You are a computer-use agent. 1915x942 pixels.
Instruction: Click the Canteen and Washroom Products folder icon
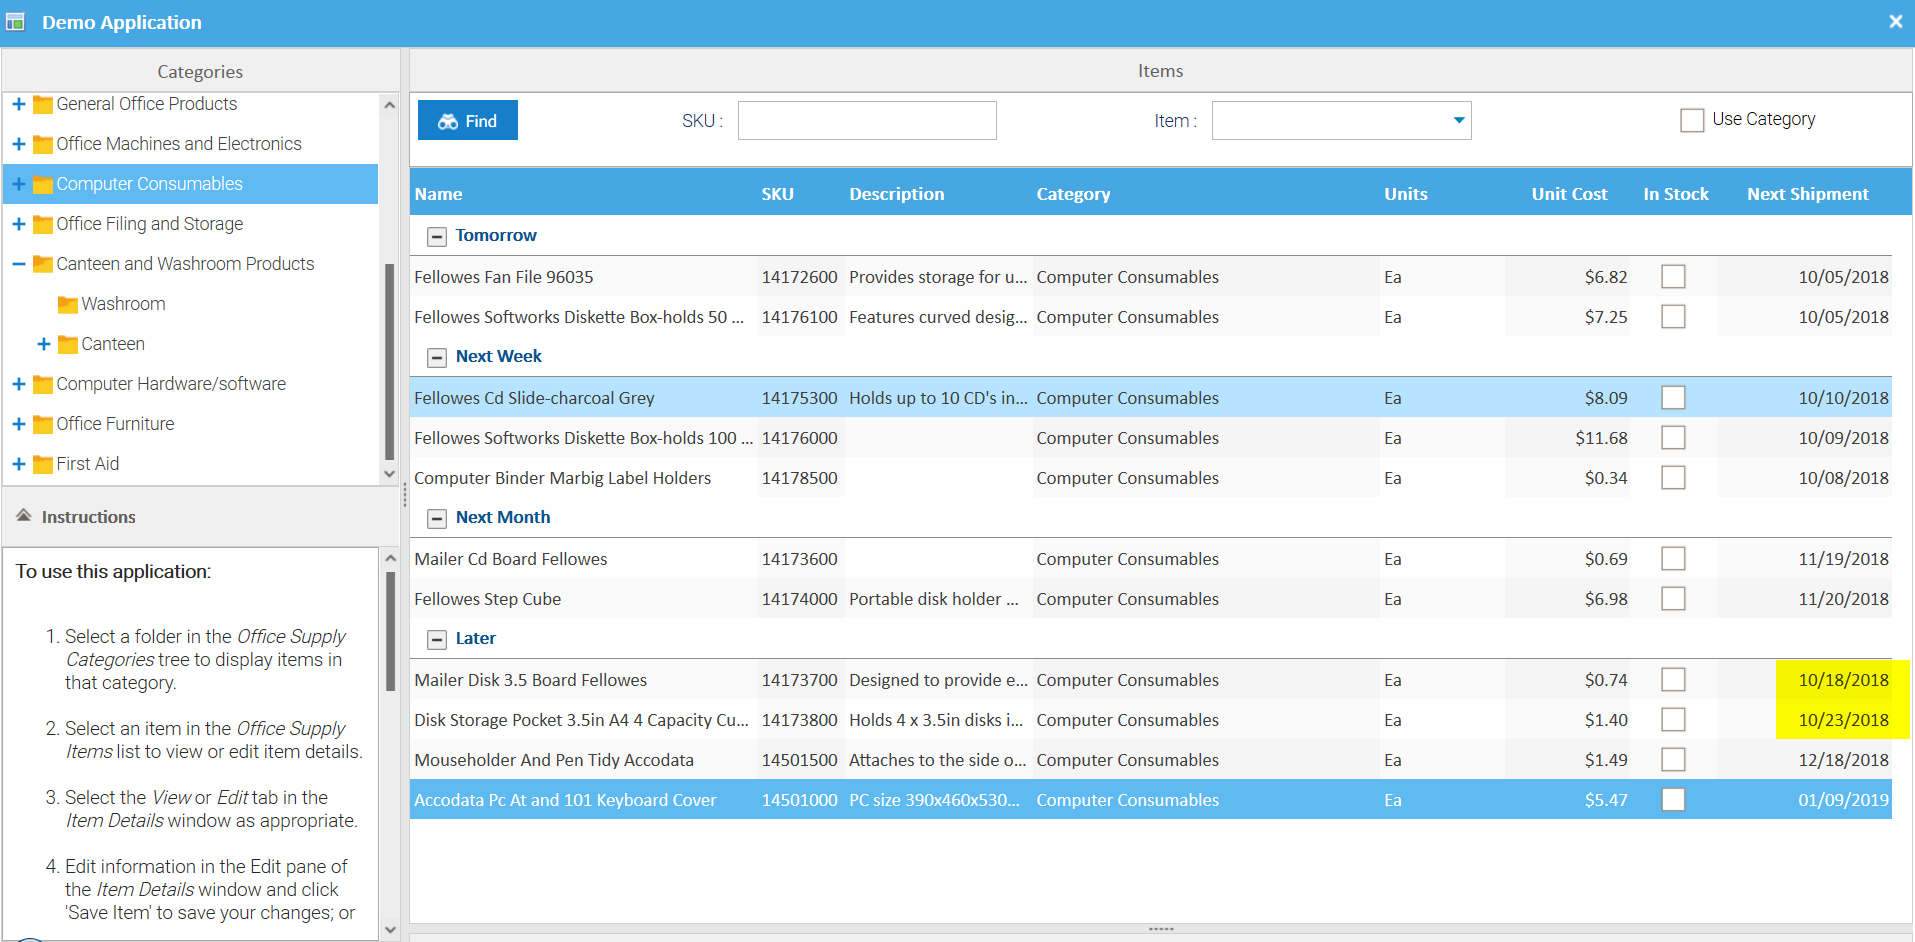(43, 265)
